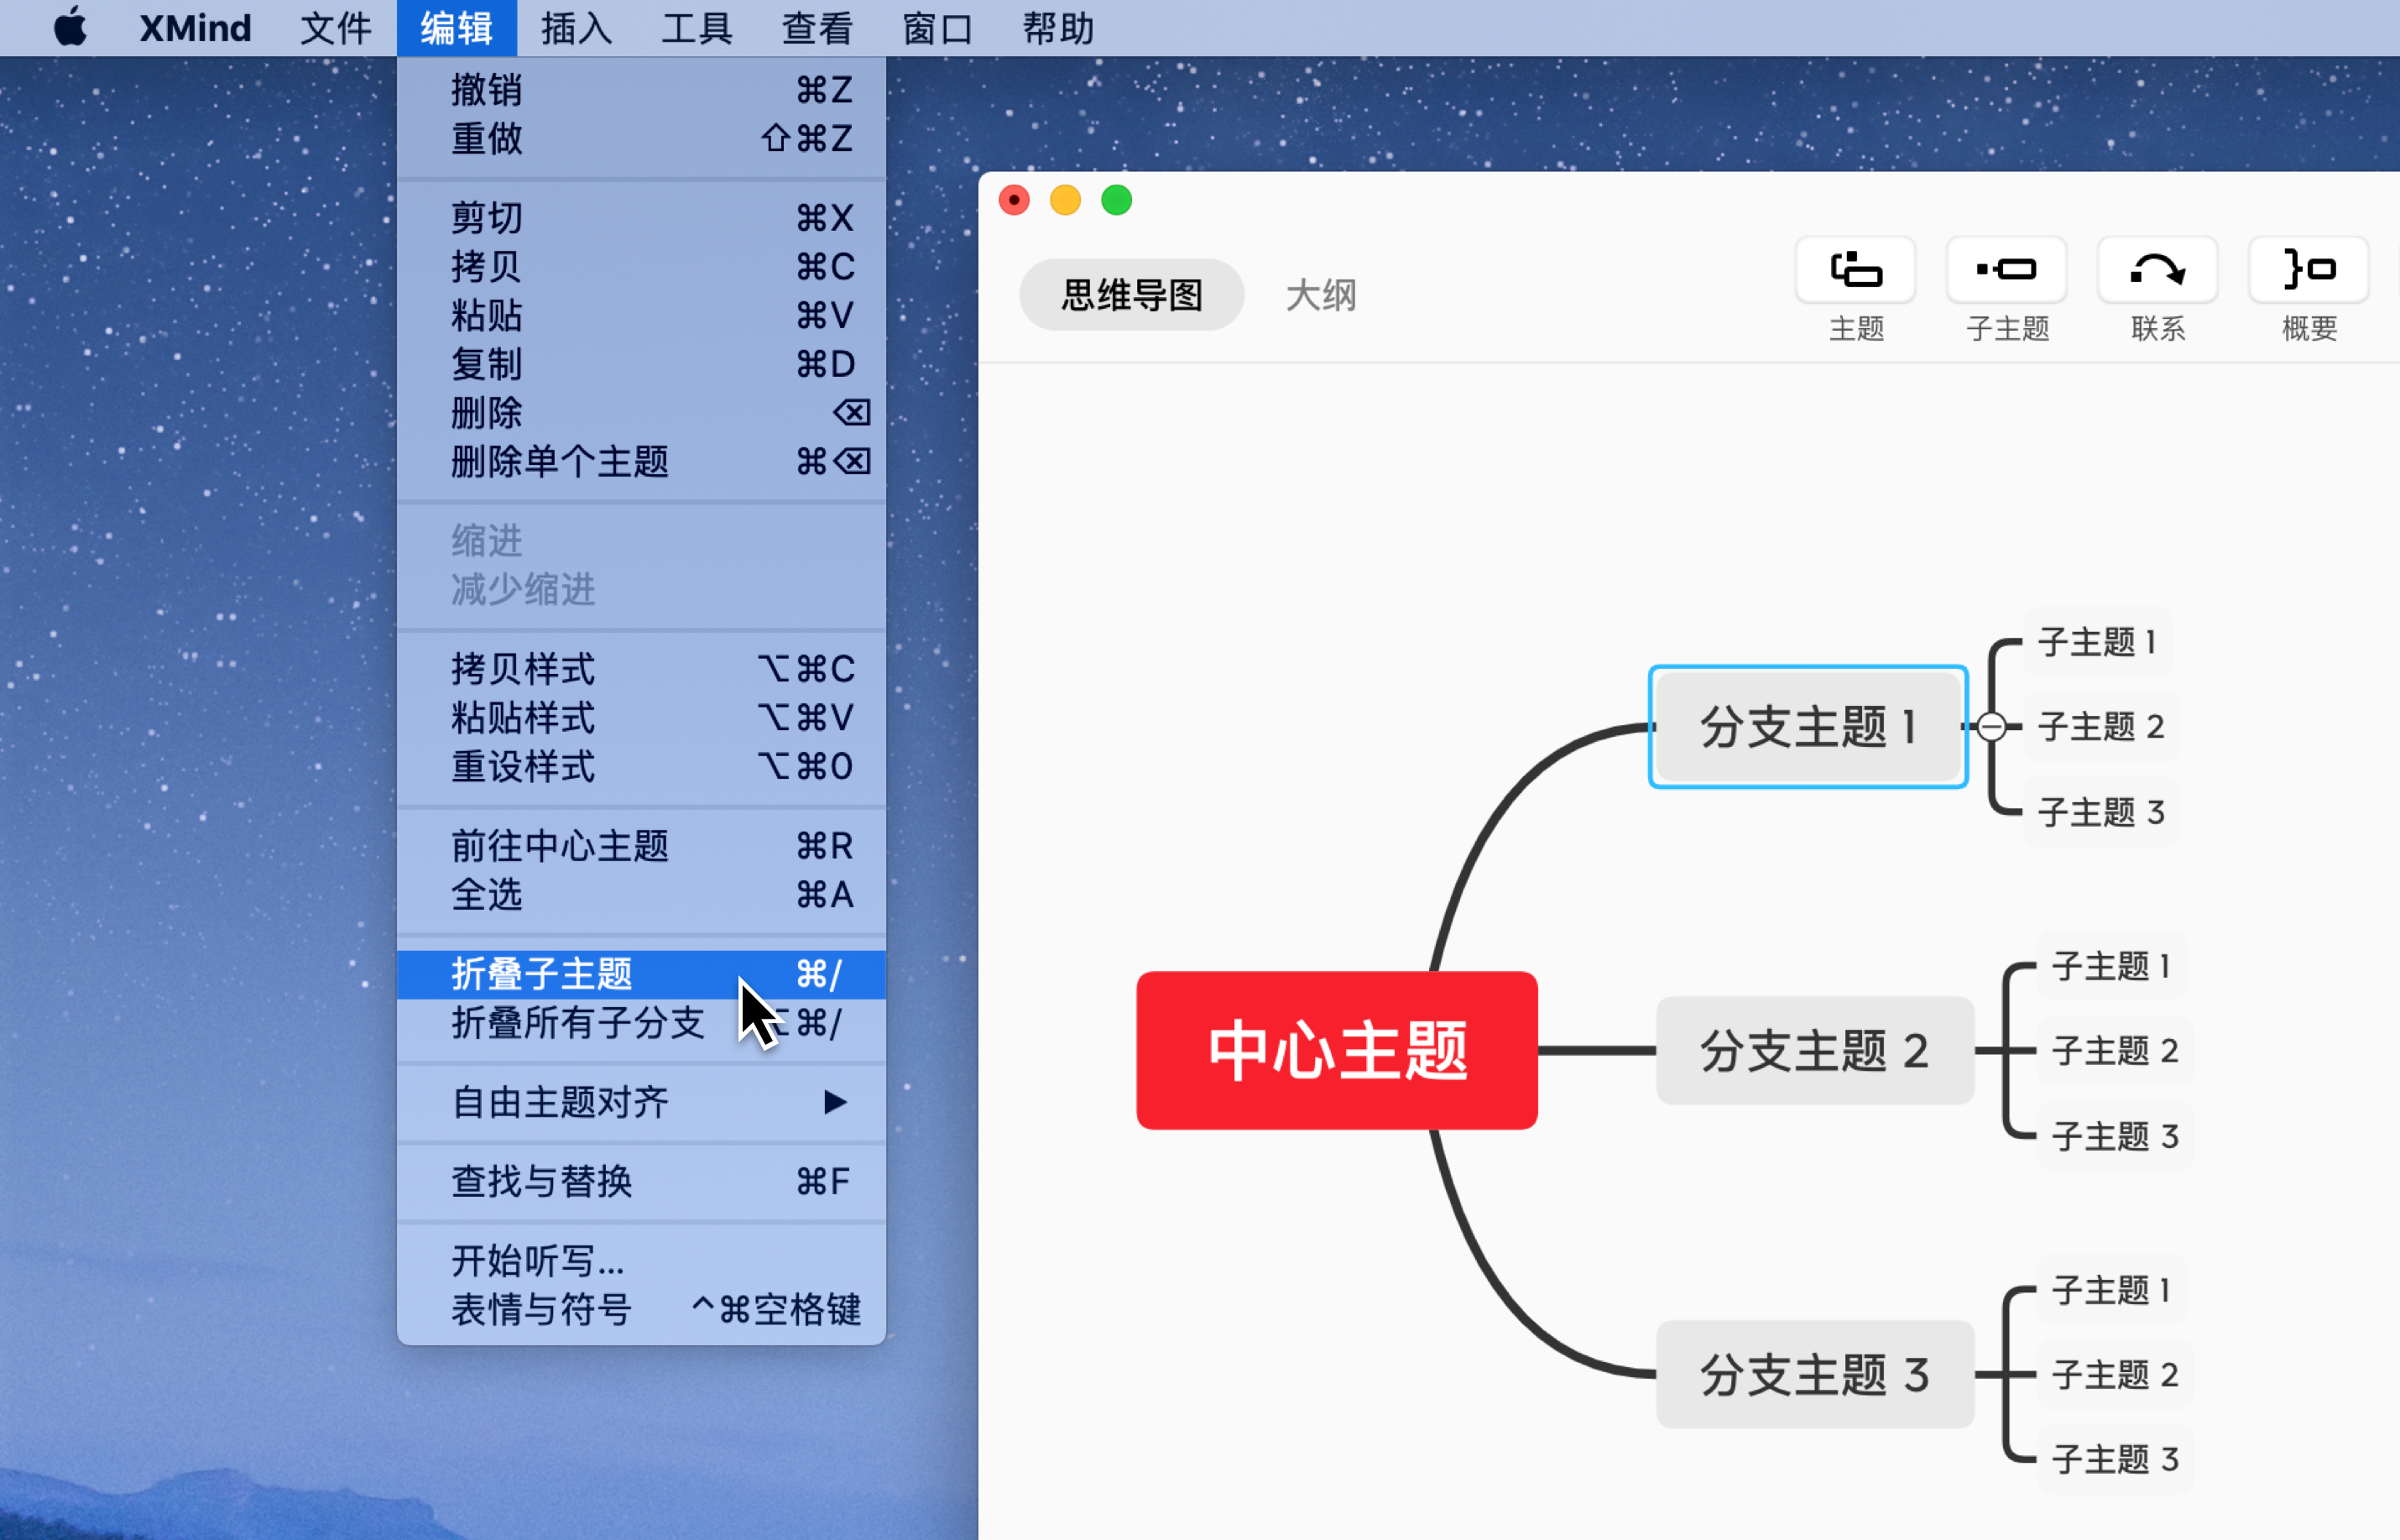Select the 分支主题 2 node
This screenshot has height=1540, width=2400.
pos(1814,1050)
